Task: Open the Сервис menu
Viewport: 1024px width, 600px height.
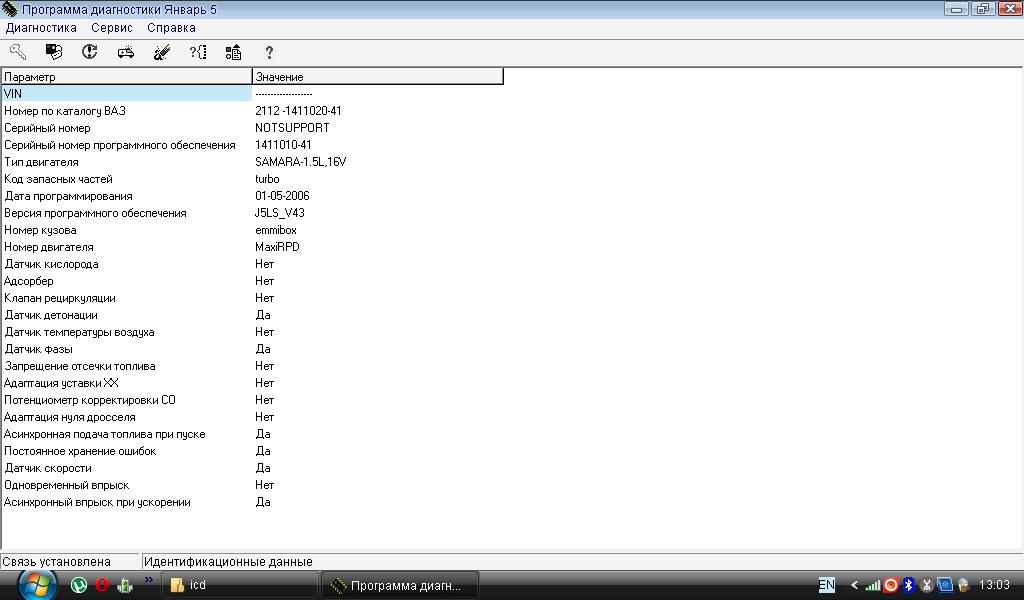Action: click(112, 28)
